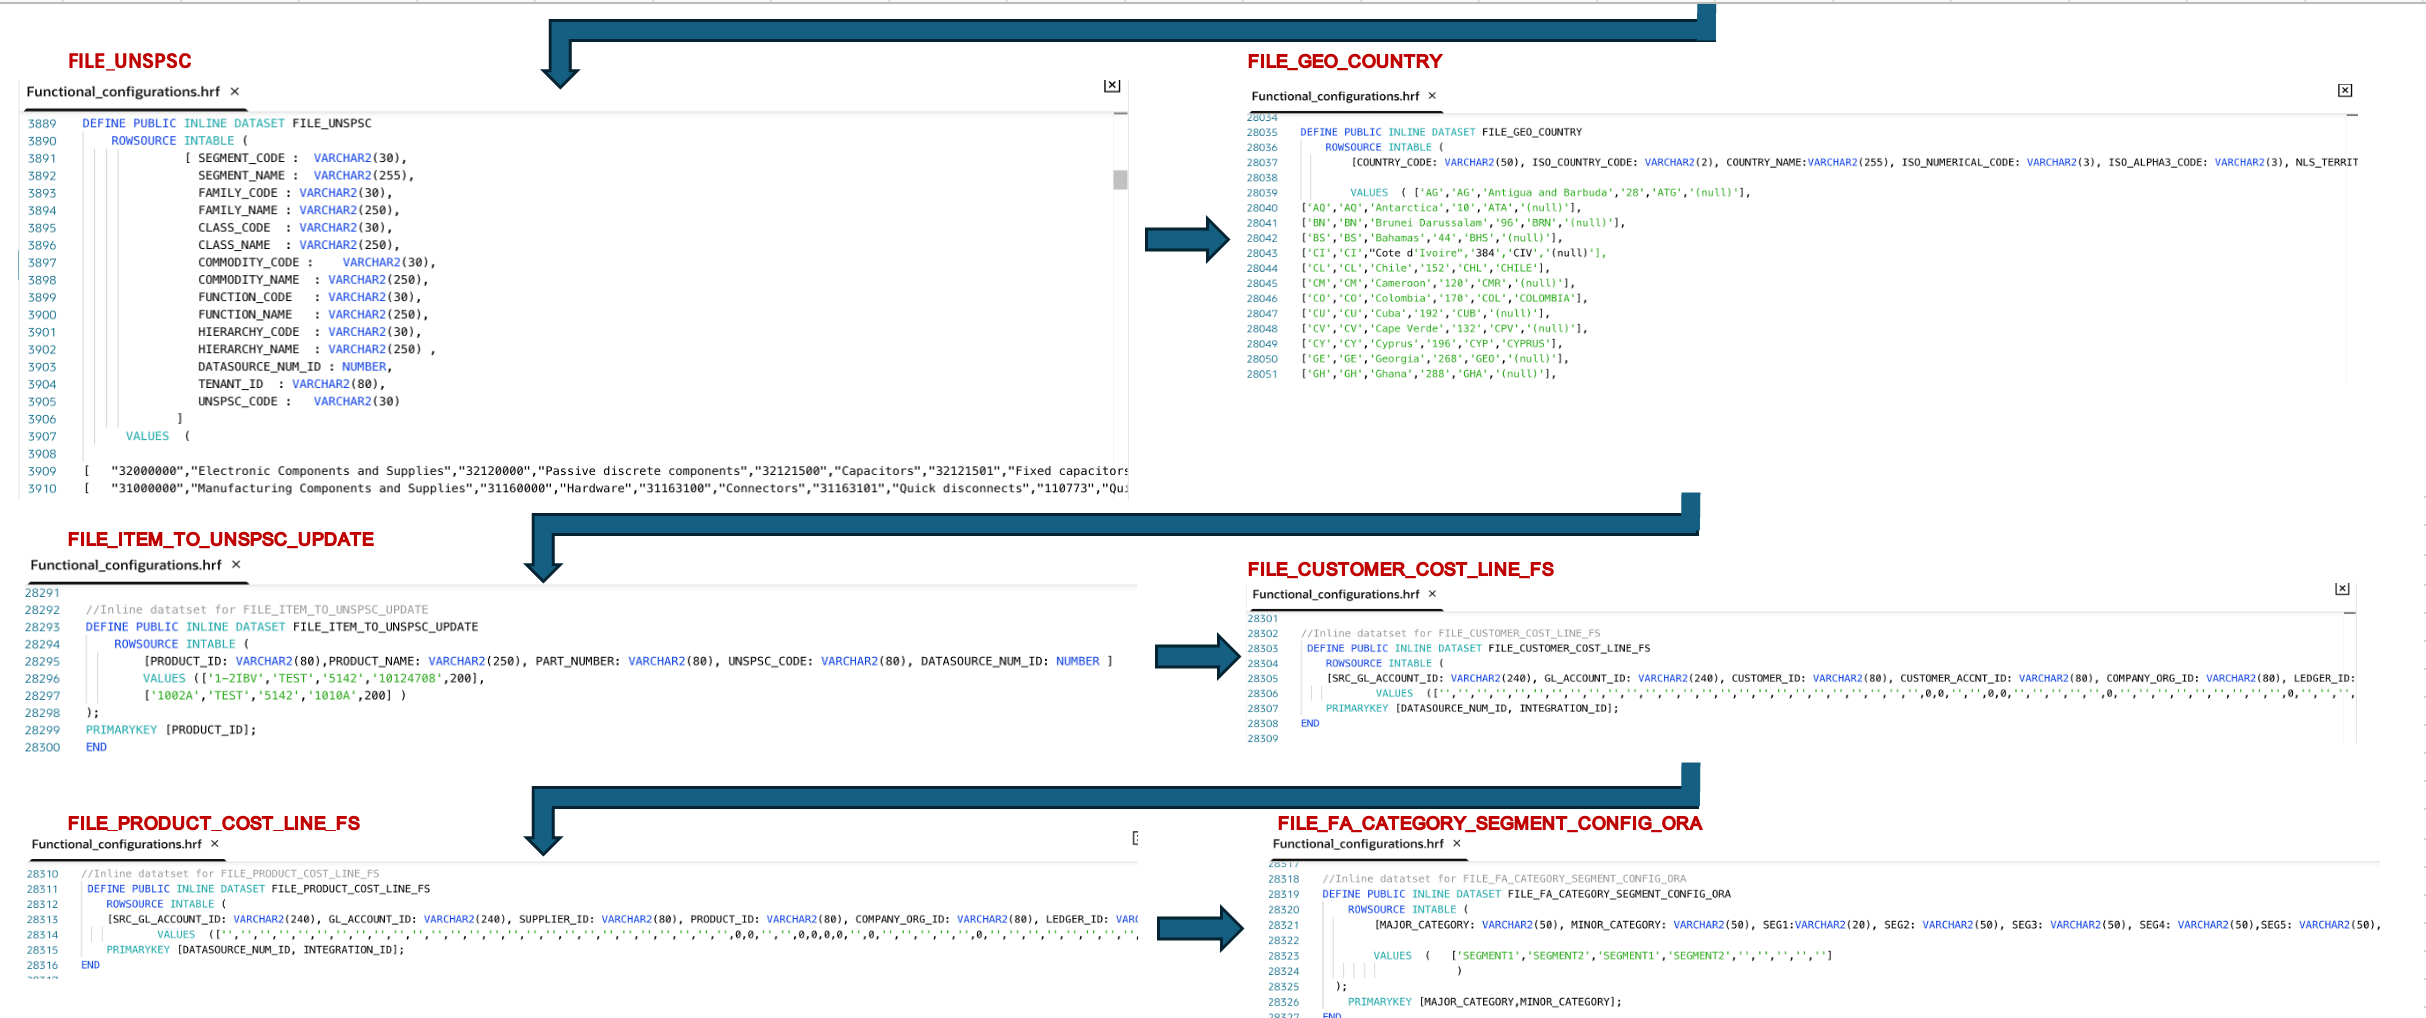Click comment '//Inline datatset for FILE_PRODUCT_COST_LINE_FS'
The height and width of the screenshot is (1018, 2426).
[x=230, y=873]
